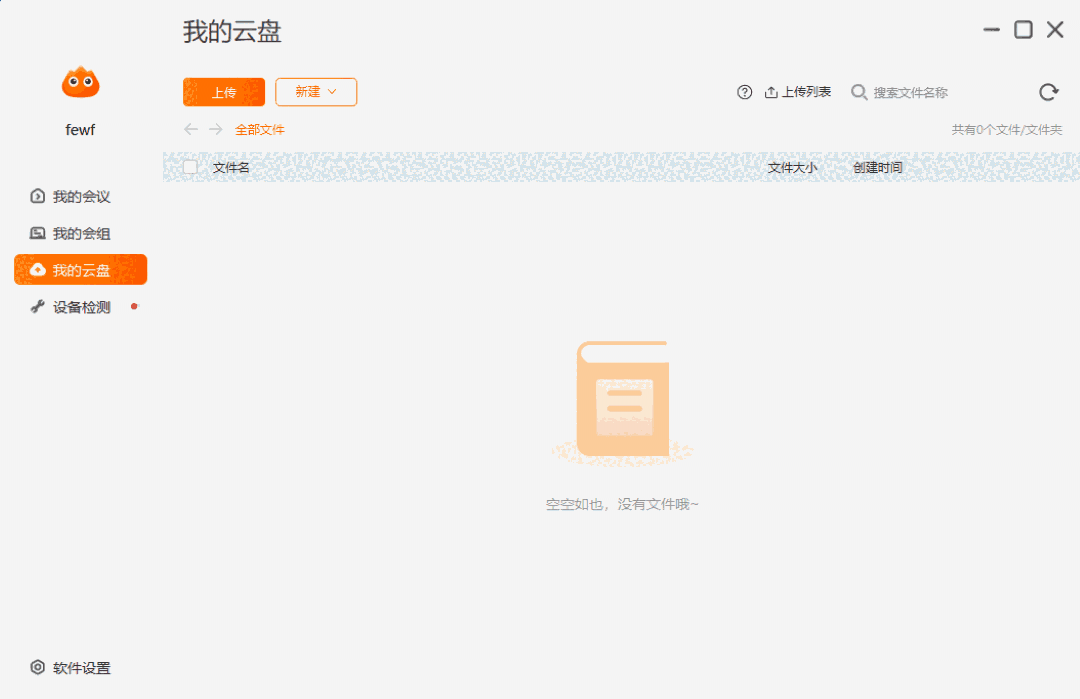The image size is (1080, 699).
Task: Toggle the select-all files checkbox
Action: 187,167
